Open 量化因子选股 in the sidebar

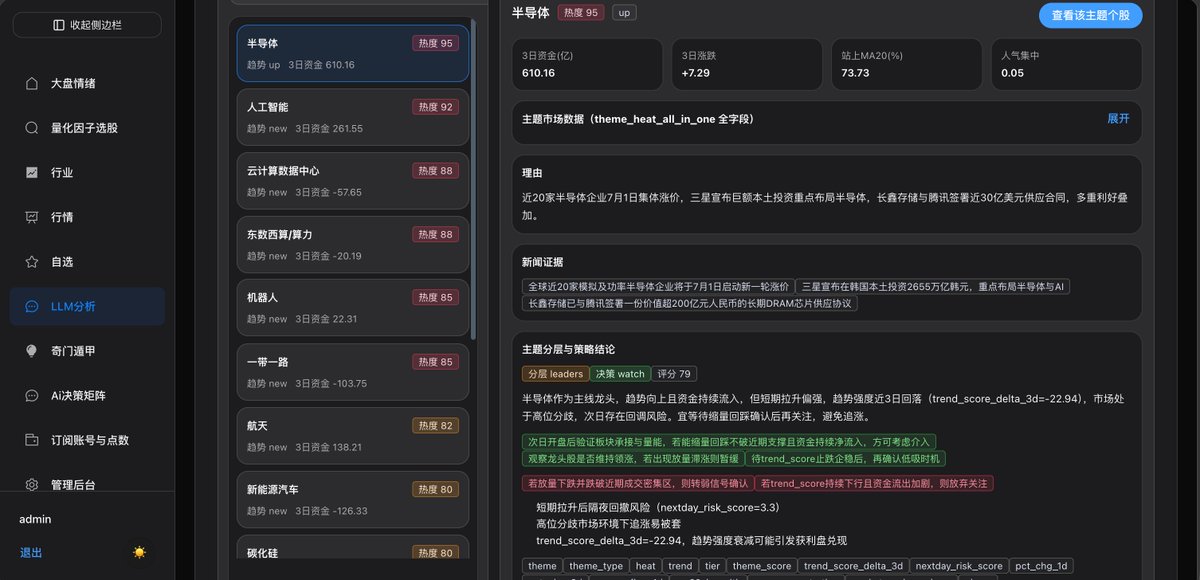87,128
